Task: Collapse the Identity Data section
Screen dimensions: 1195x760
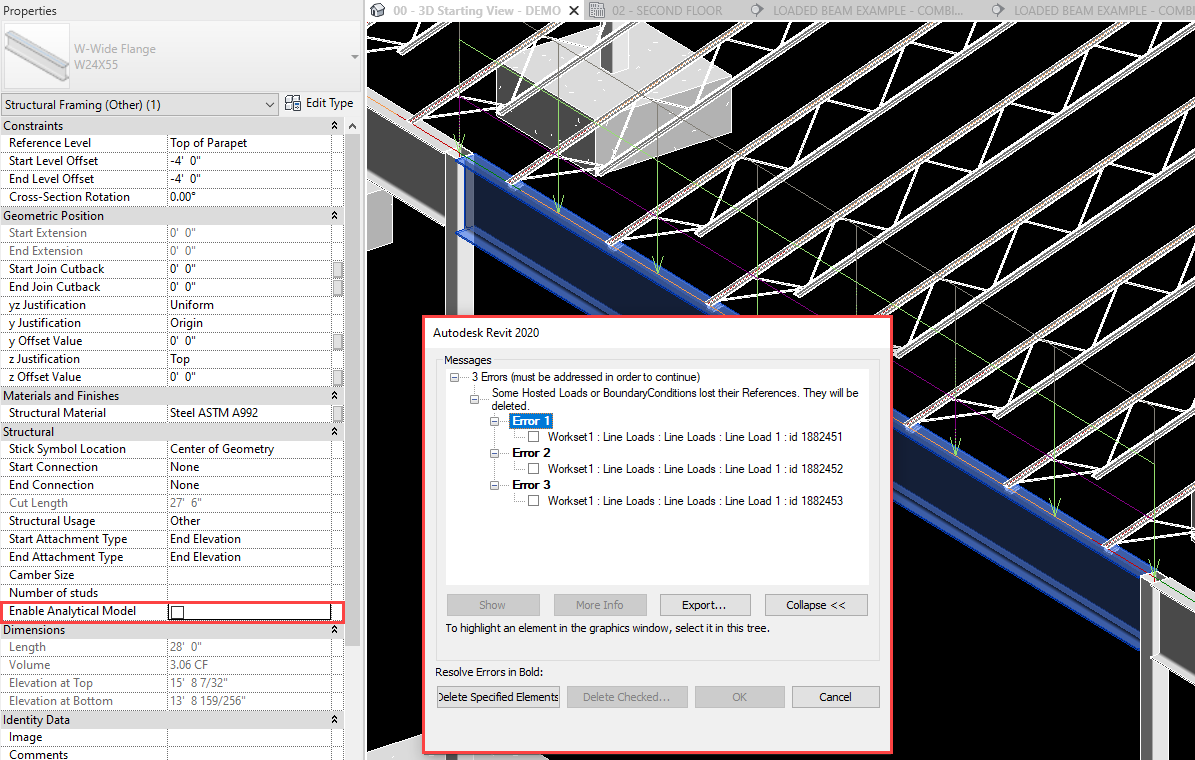Action: click(x=334, y=720)
